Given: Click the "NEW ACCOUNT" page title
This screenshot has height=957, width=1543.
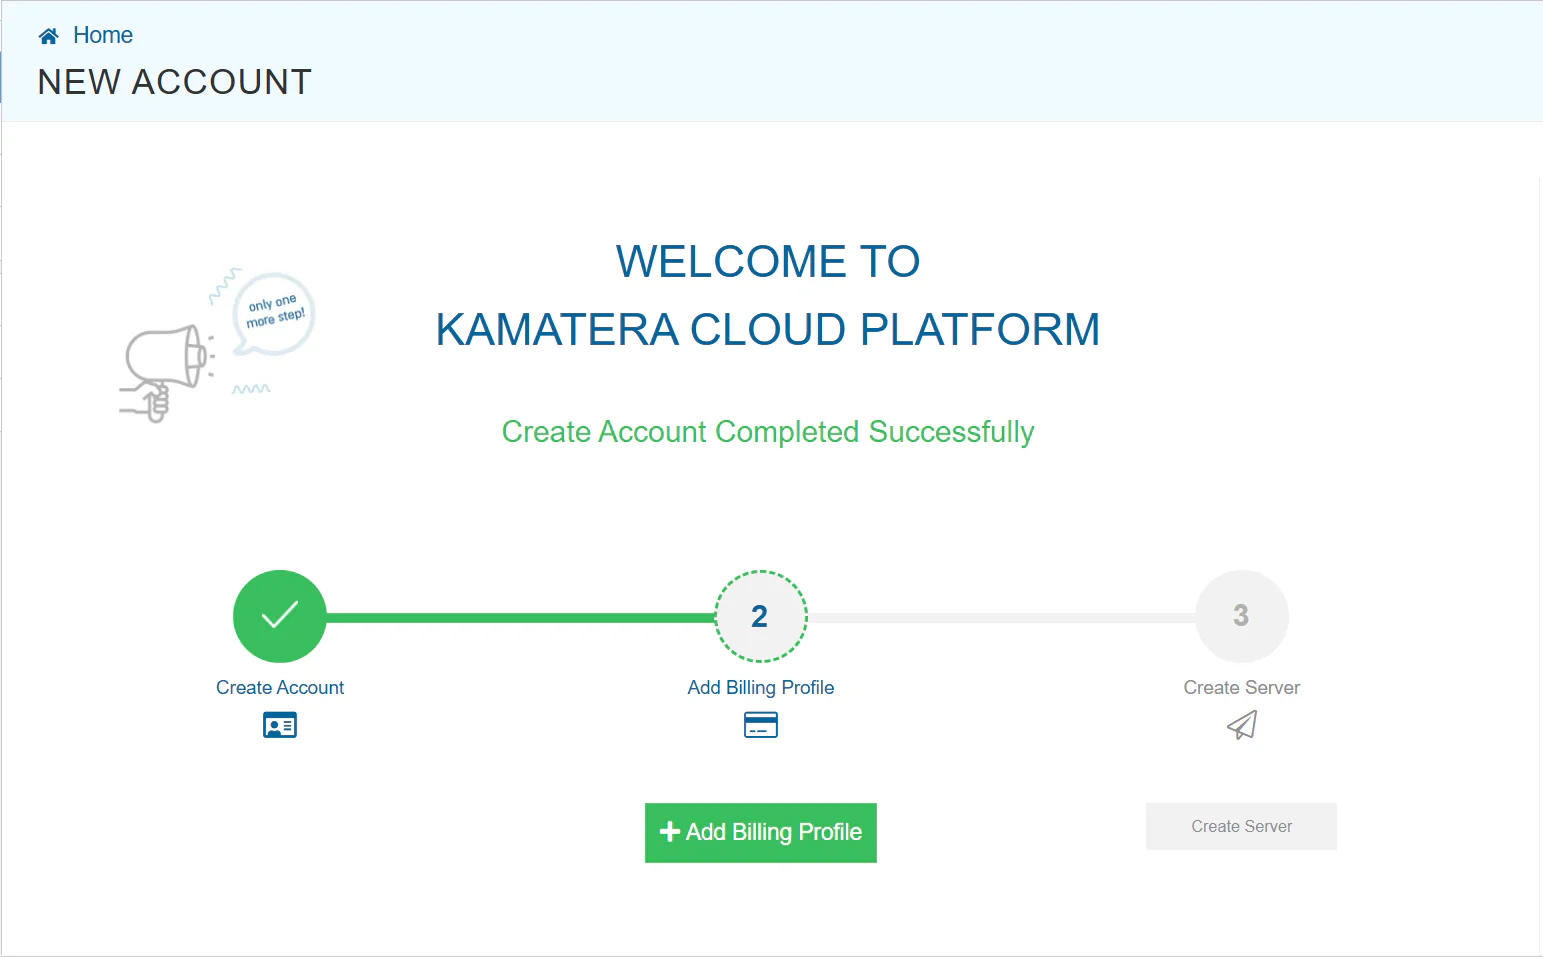Looking at the screenshot, I should 175,82.
